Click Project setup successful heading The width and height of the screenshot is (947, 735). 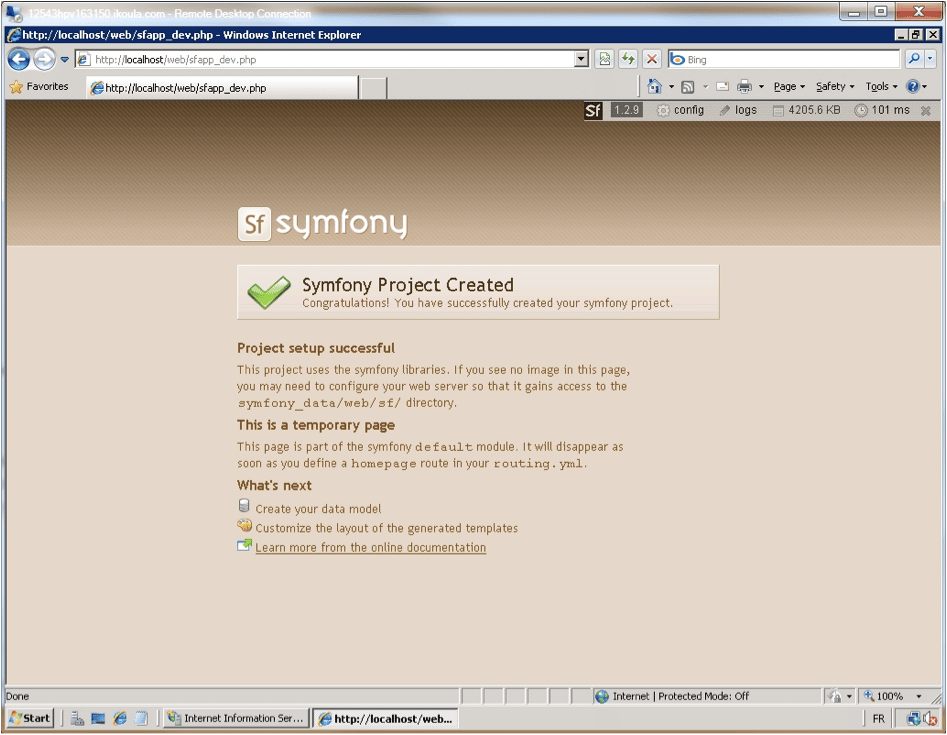point(316,348)
